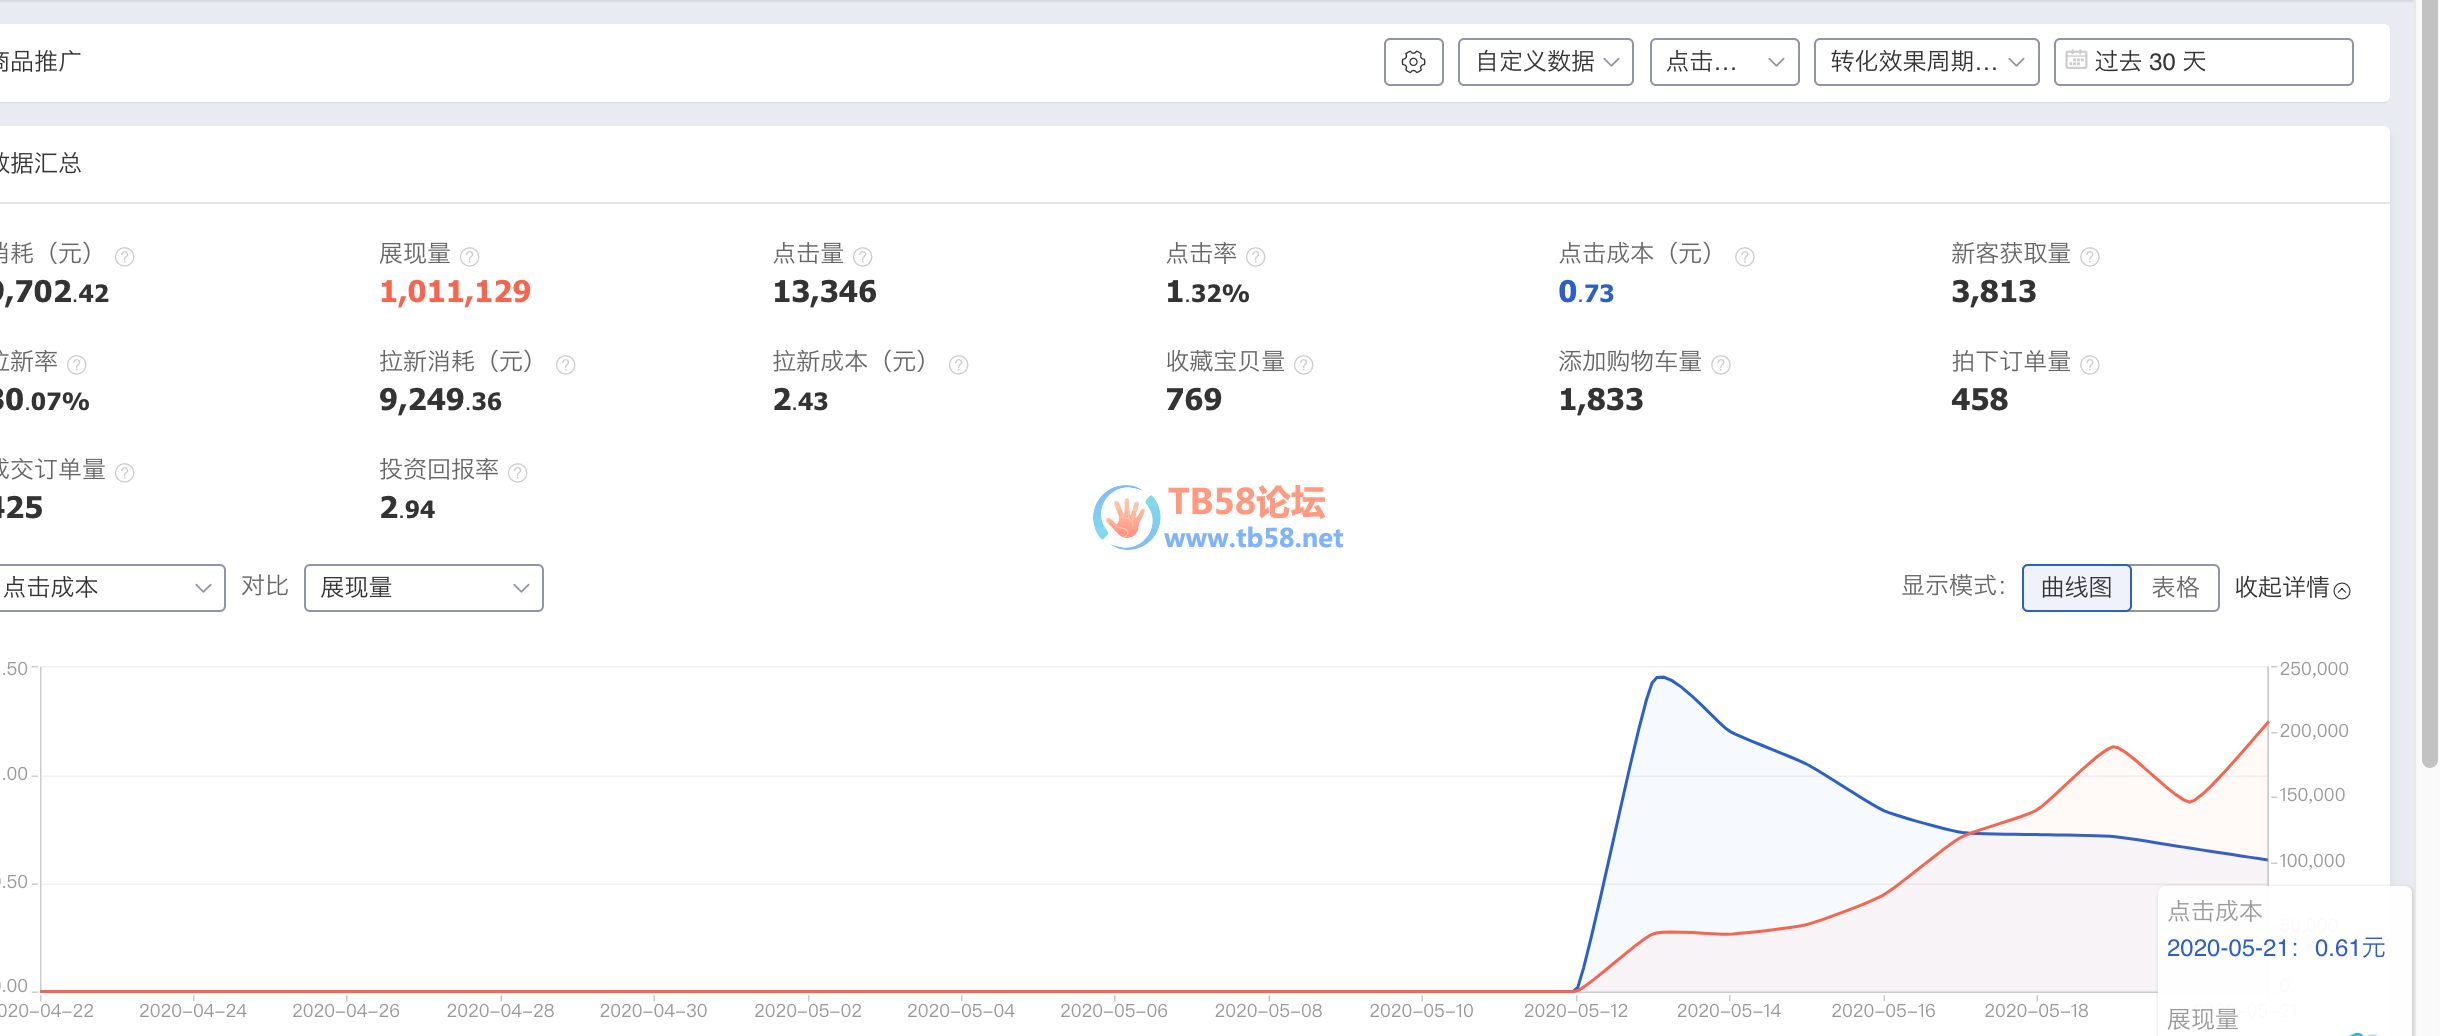The height and width of the screenshot is (1036, 2440).
Task: Open the 展现量 comparison metric dropdown
Action: (423, 588)
